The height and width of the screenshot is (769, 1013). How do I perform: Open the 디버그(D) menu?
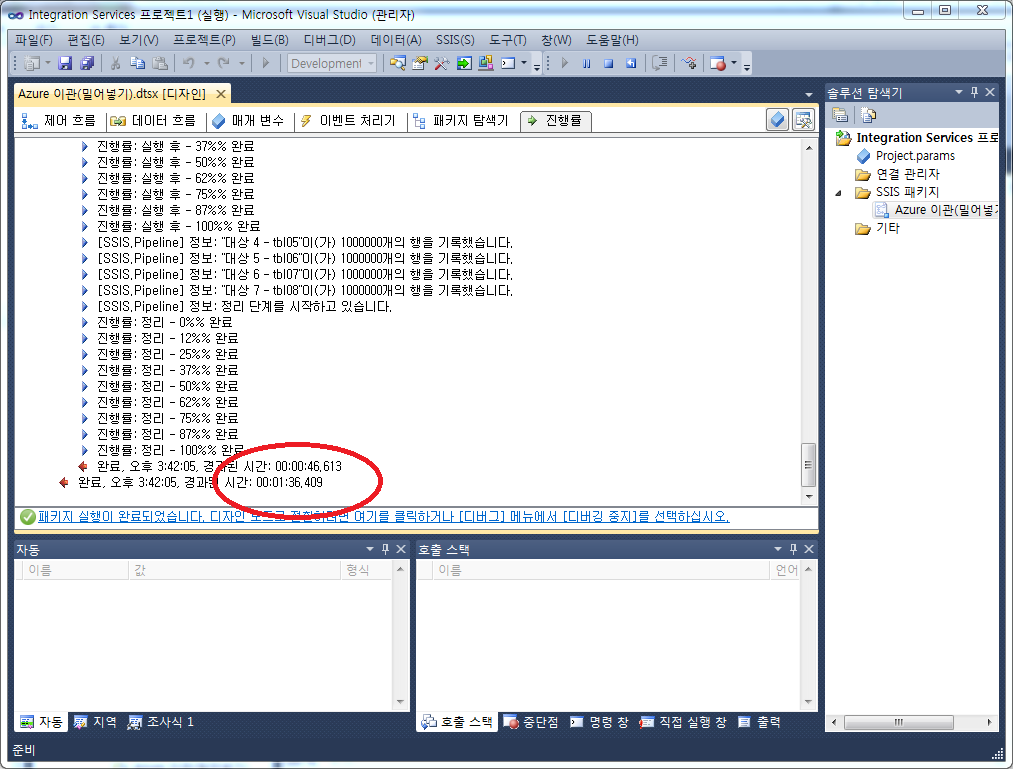tap(329, 40)
